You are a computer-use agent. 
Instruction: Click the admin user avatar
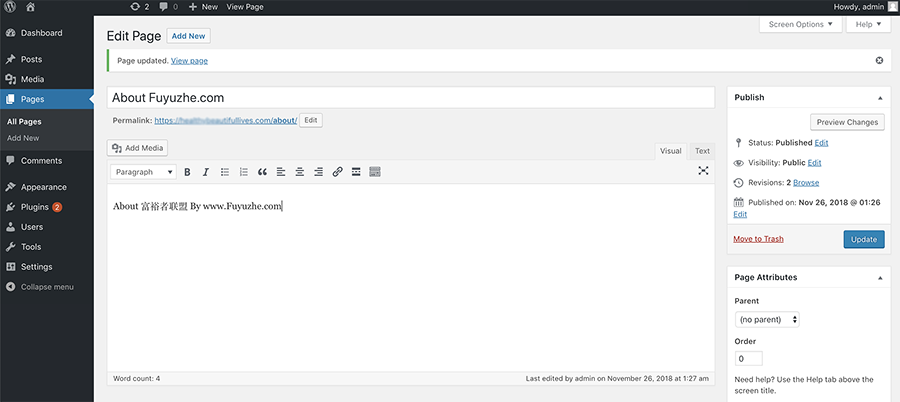[x=891, y=7]
